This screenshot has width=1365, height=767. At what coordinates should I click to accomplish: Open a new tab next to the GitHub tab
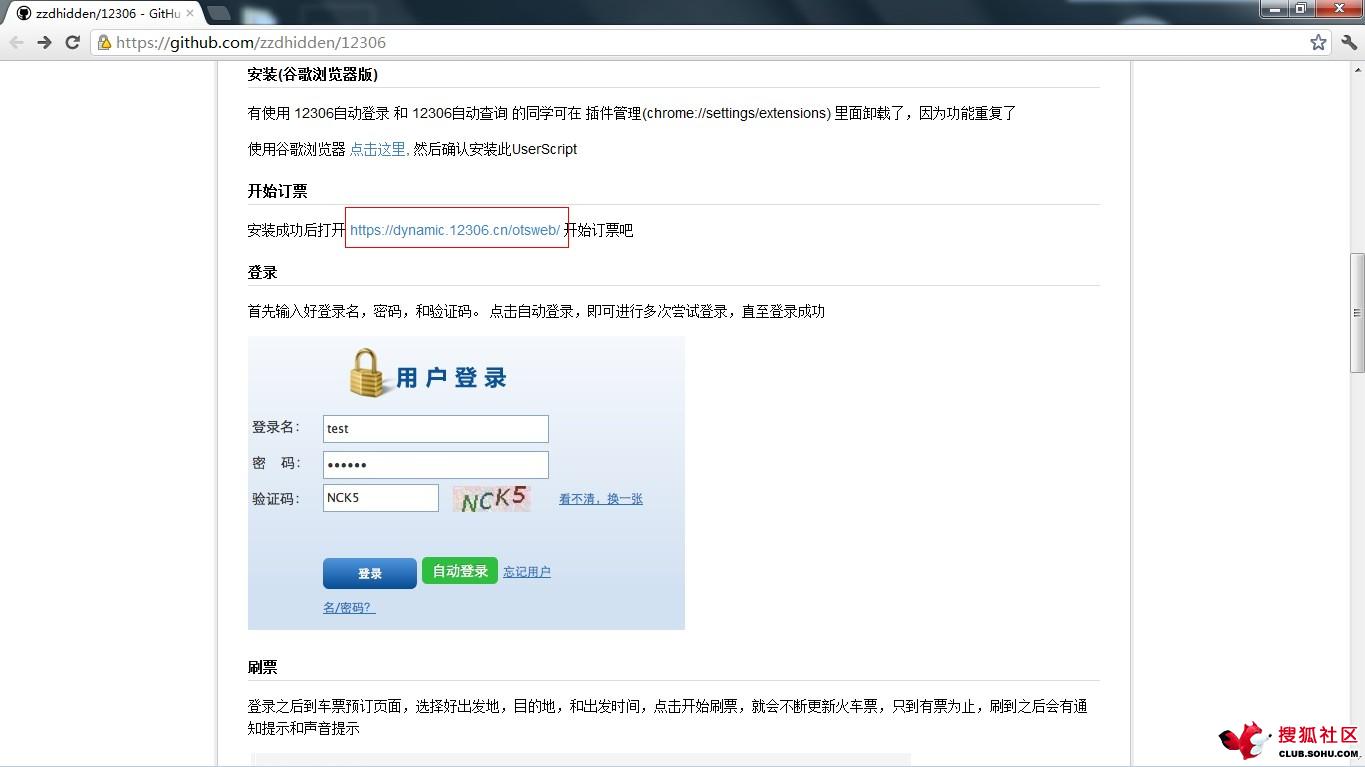tap(218, 13)
